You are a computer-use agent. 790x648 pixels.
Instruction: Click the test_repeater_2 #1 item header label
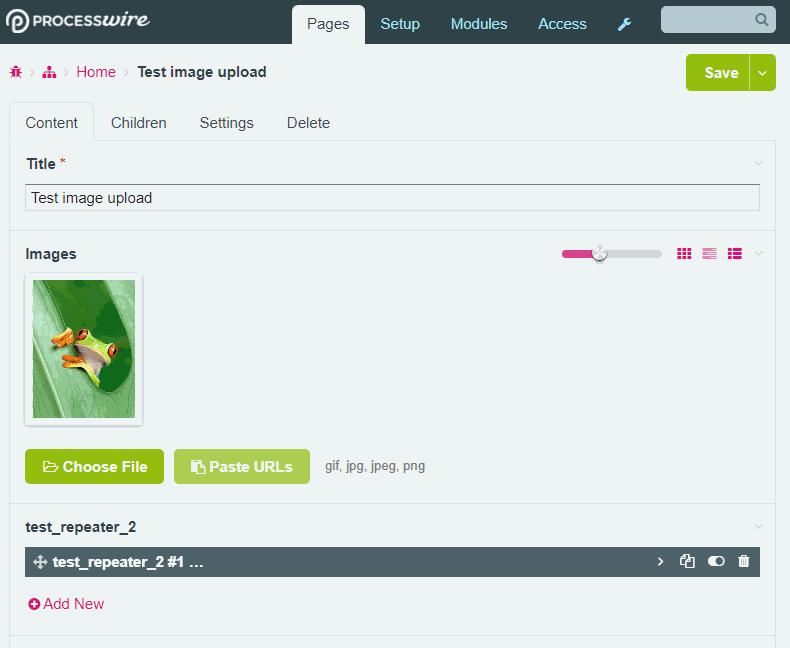[x=128, y=562]
